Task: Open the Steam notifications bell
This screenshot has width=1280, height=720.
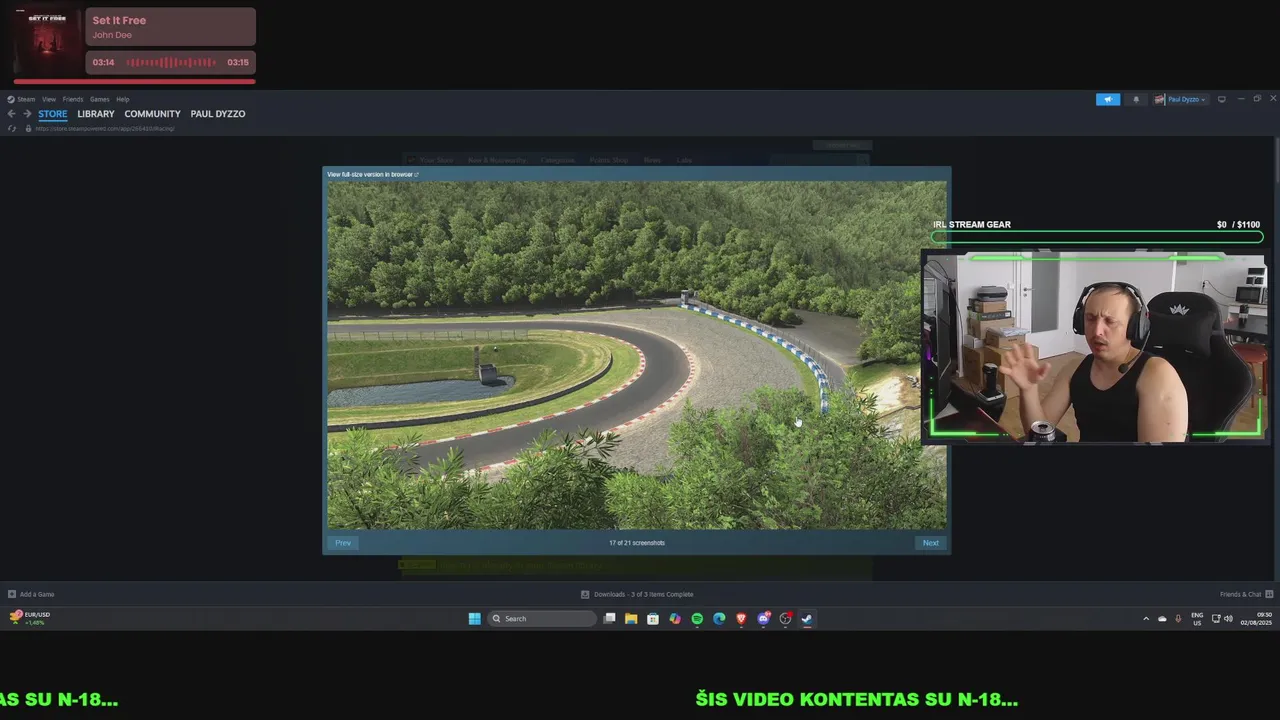Action: [x=1135, y=99]
